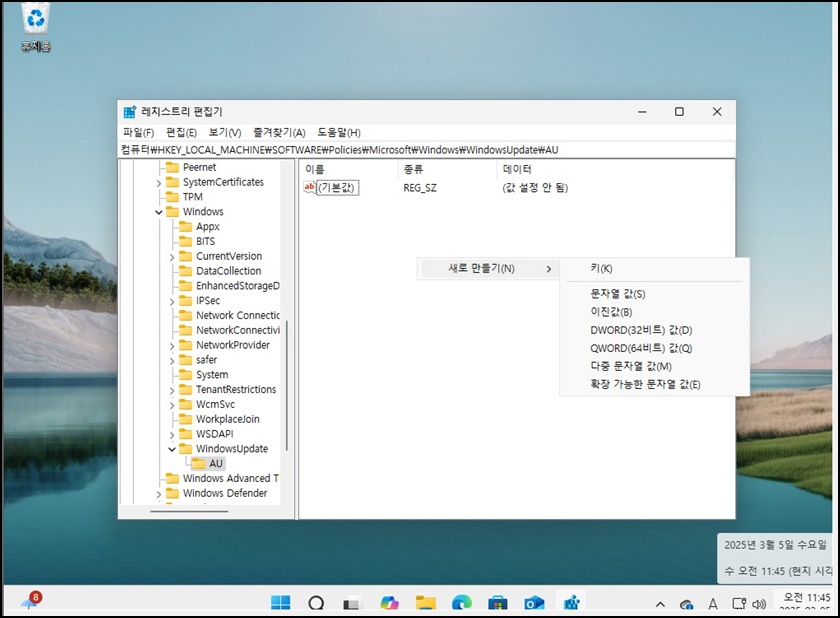Select the Network Connectic key
Viewport: 840px width, 618px height.
click(x=237, y=315)
